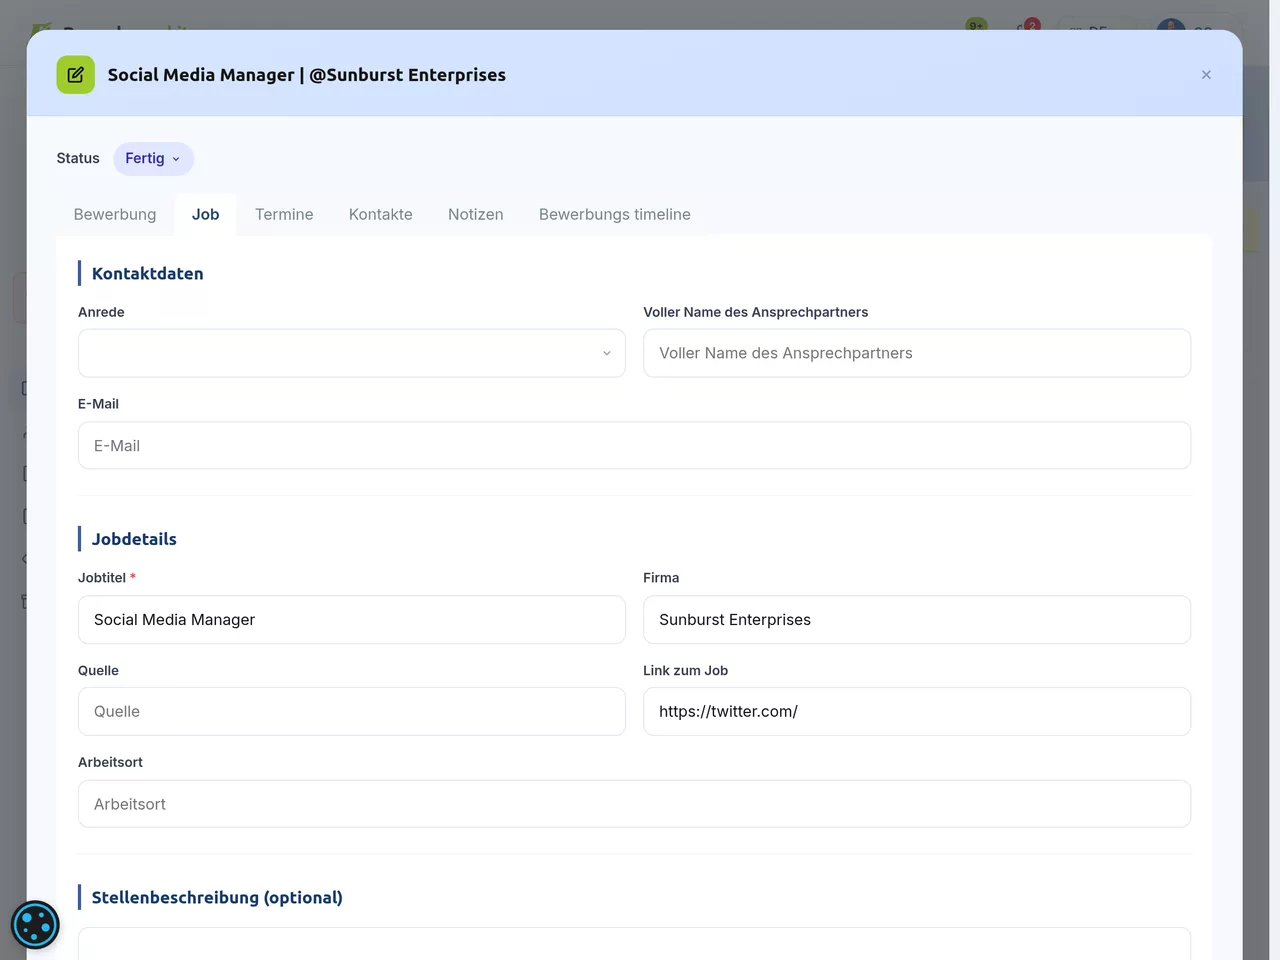Viewport: 1280px width, 960px height.
Task: Go to the Kontakte tab
Action: pos(380,215)
